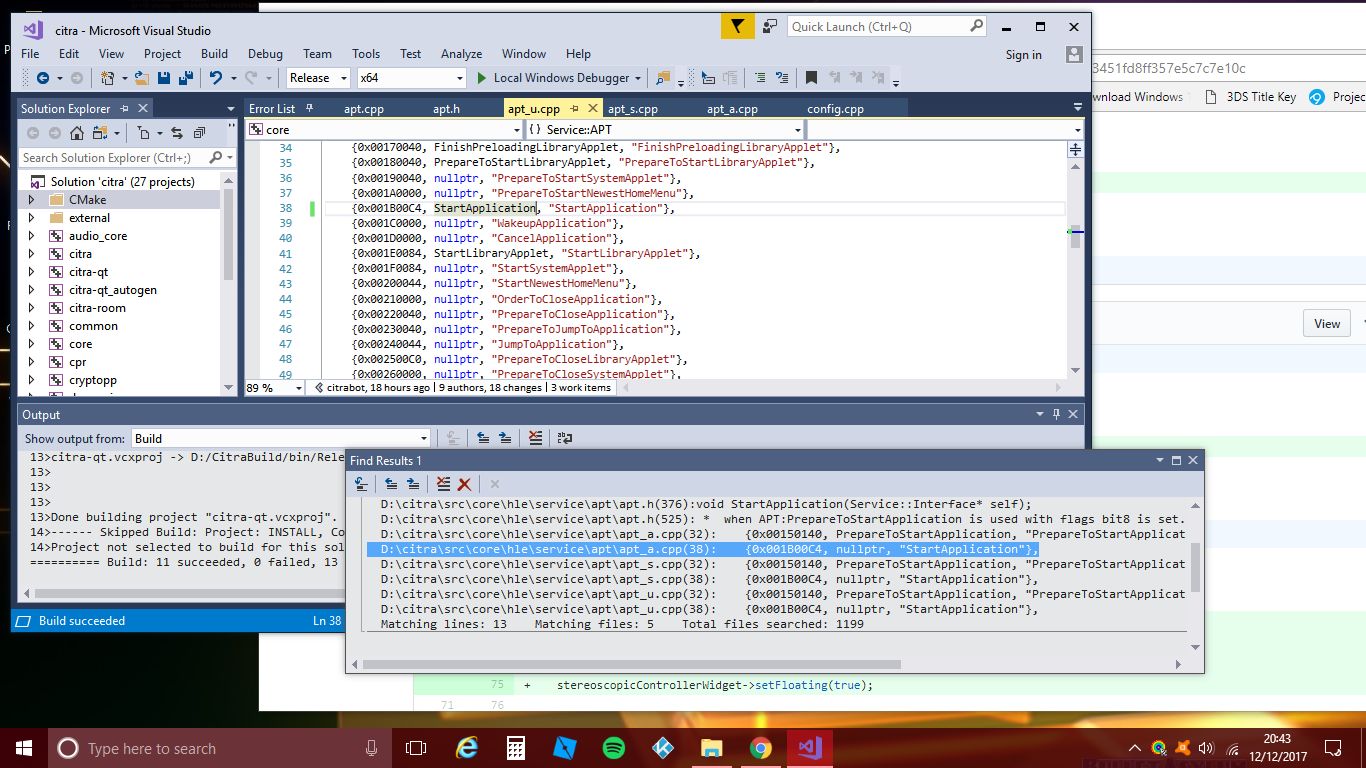Open Chrome from the taskbar
The width and height of the screenshot is (1366, 768).
coord(761,748)
